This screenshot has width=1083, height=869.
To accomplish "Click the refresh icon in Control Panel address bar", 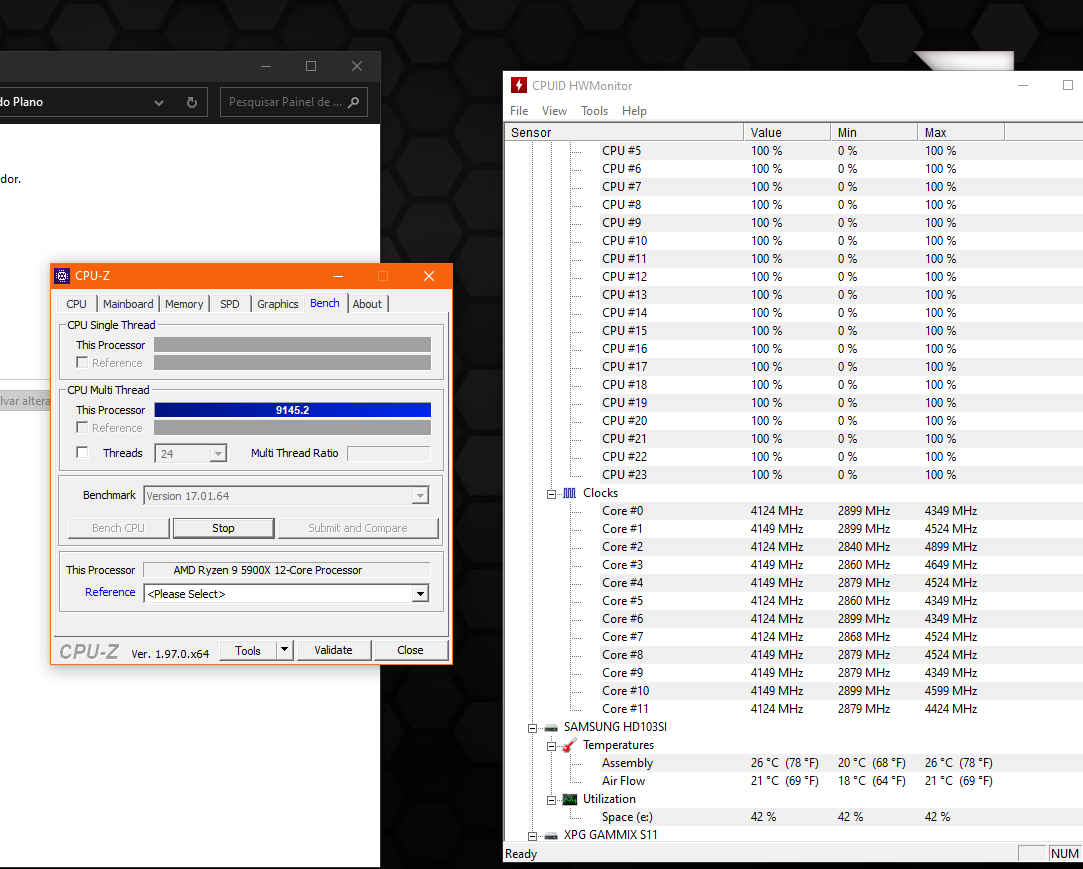I will (192, 102).
